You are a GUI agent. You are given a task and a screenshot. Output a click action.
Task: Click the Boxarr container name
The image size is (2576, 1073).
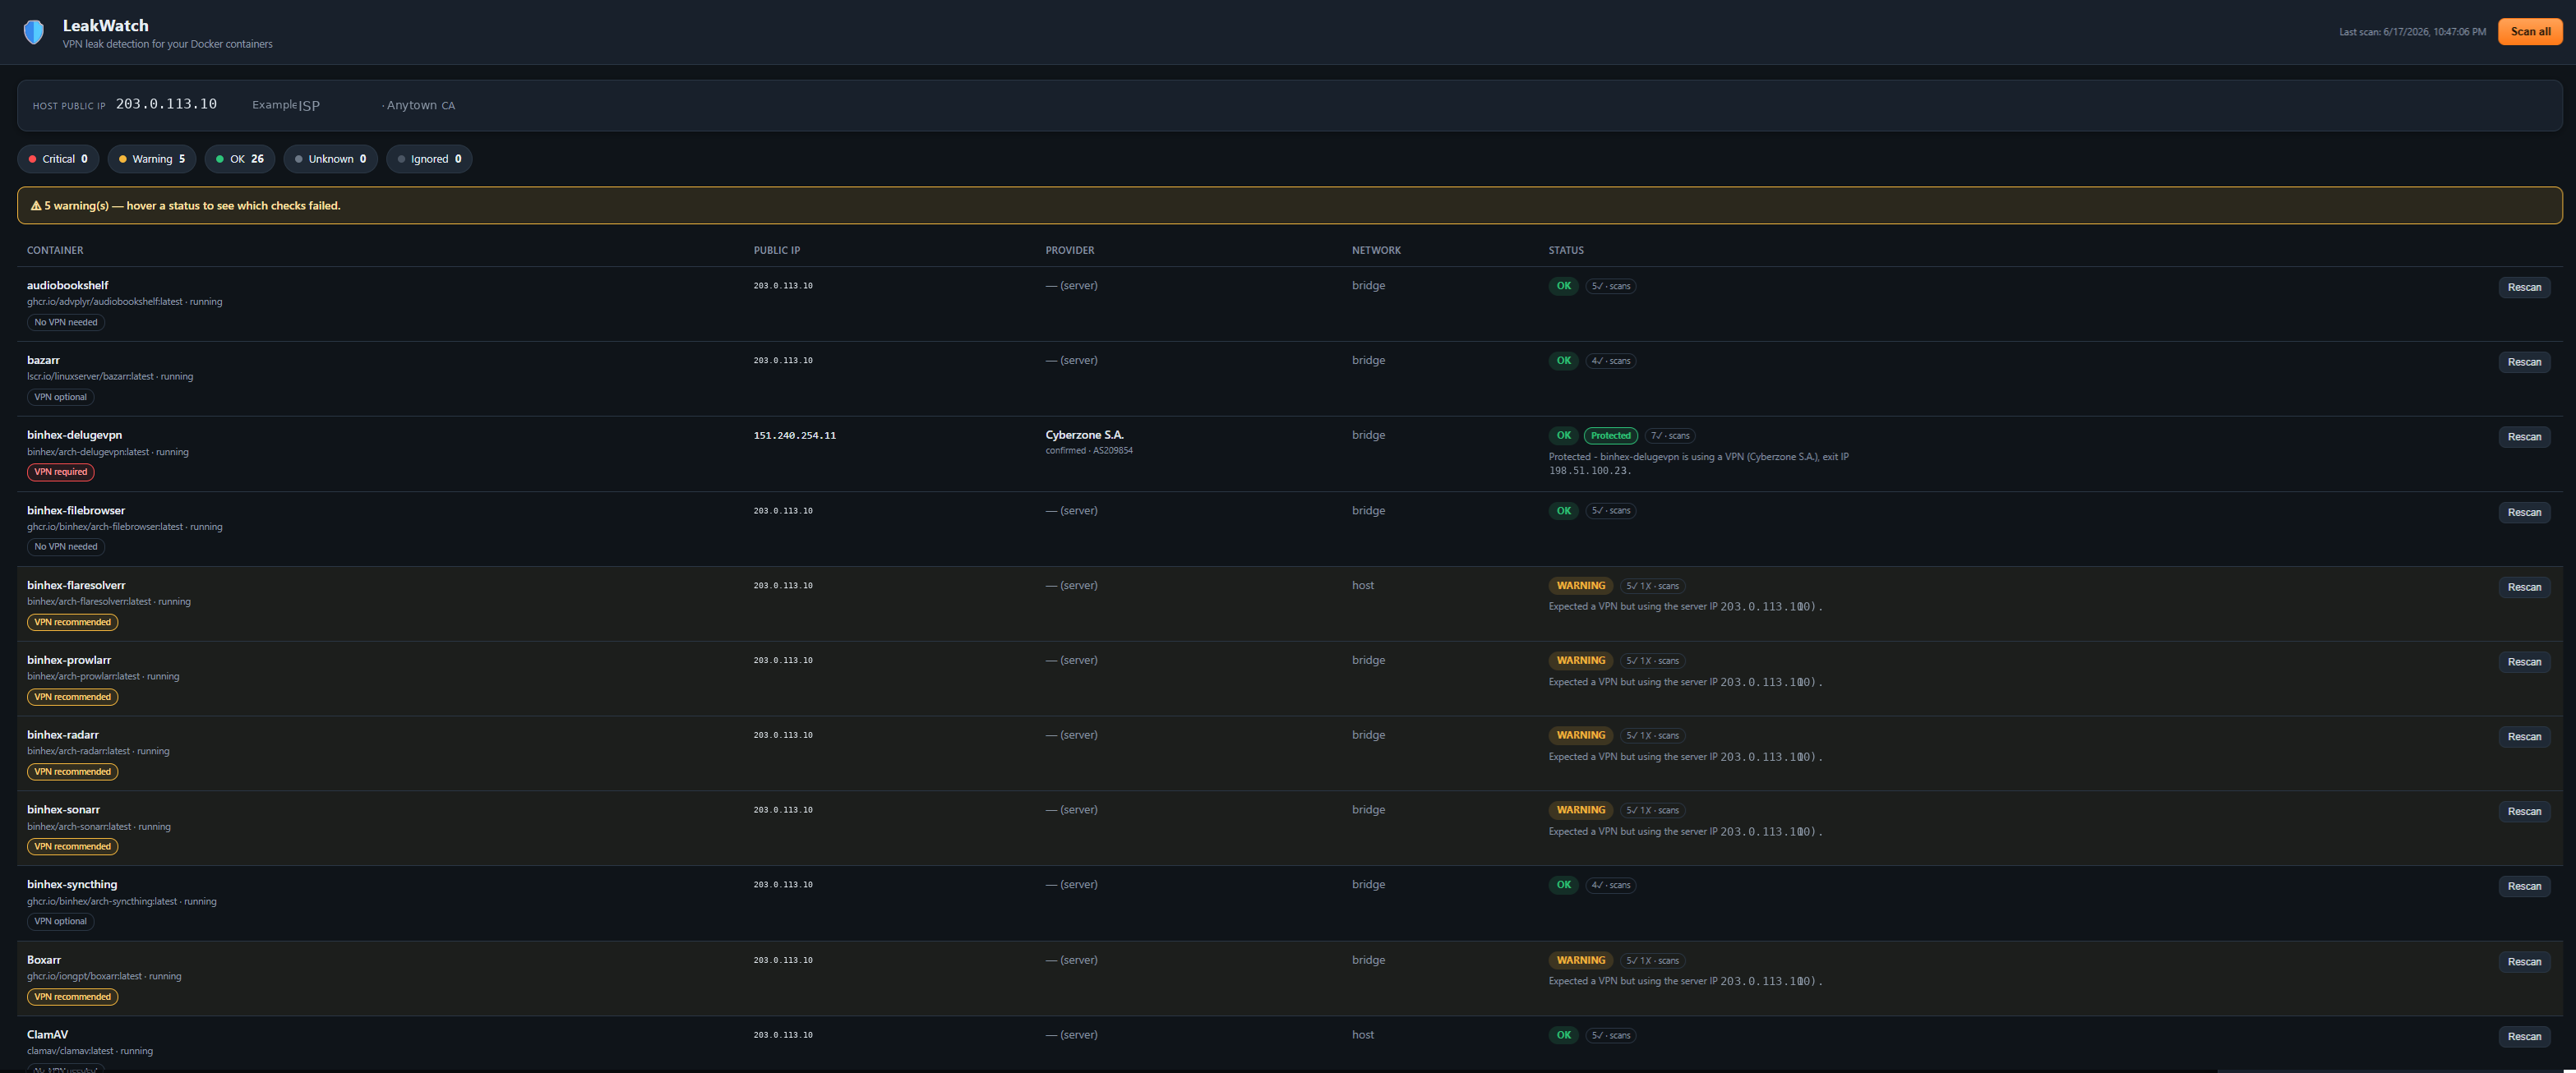tap(44, 960)
